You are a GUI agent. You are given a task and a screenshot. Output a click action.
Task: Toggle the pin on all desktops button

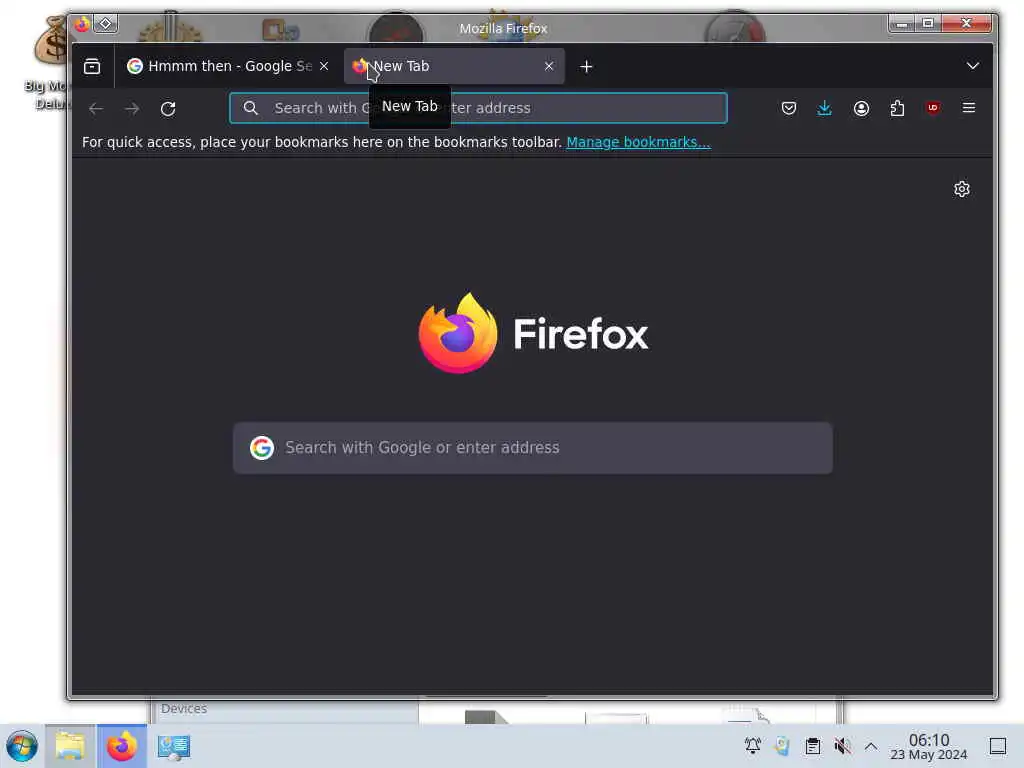pos(105,24)
